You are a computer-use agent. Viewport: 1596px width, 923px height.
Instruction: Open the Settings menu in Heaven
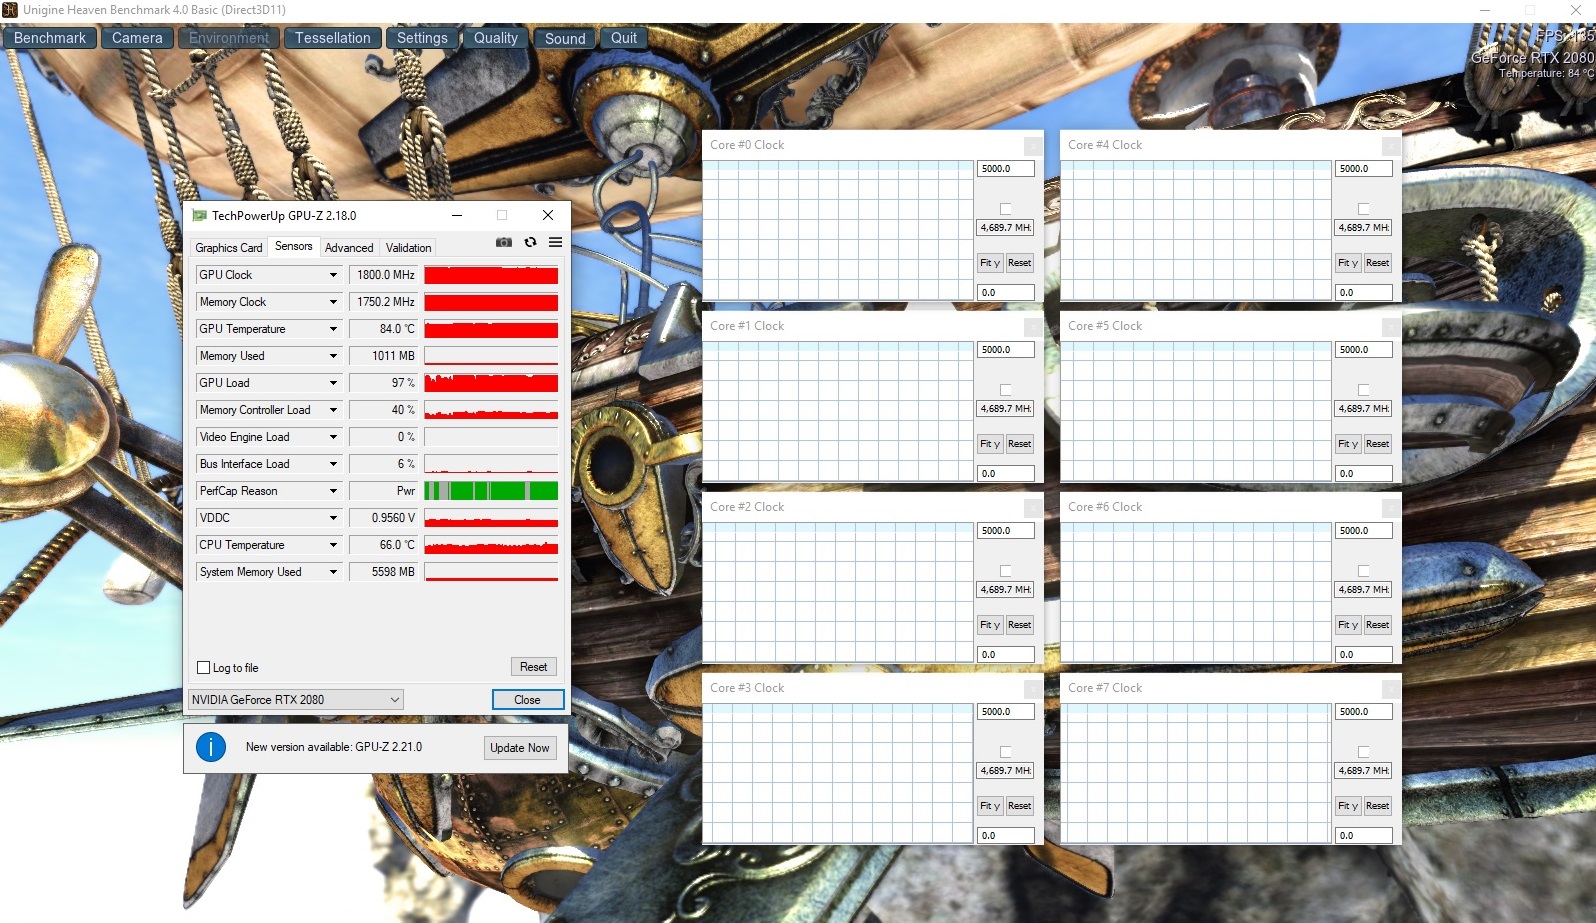[422, 38]
